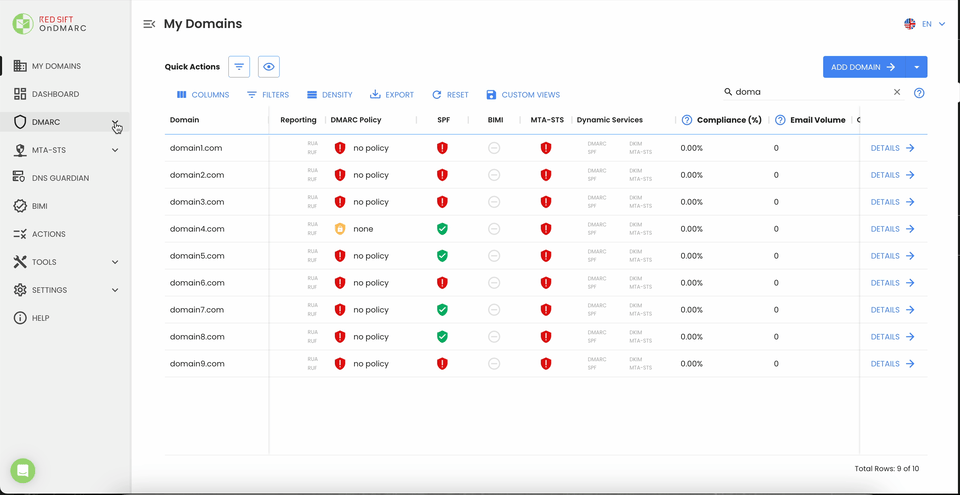Open the green chat widget bubble
The width and height of the screenshot is (960, 495).
pyautogui.click(x=23, y=471)
